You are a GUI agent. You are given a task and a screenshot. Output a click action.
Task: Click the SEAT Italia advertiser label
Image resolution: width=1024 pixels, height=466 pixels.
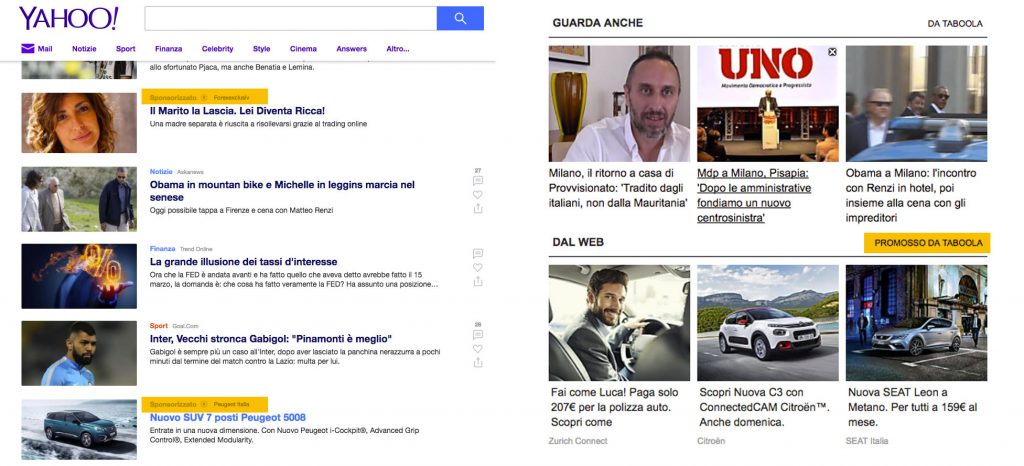click(x=867, y=441)
